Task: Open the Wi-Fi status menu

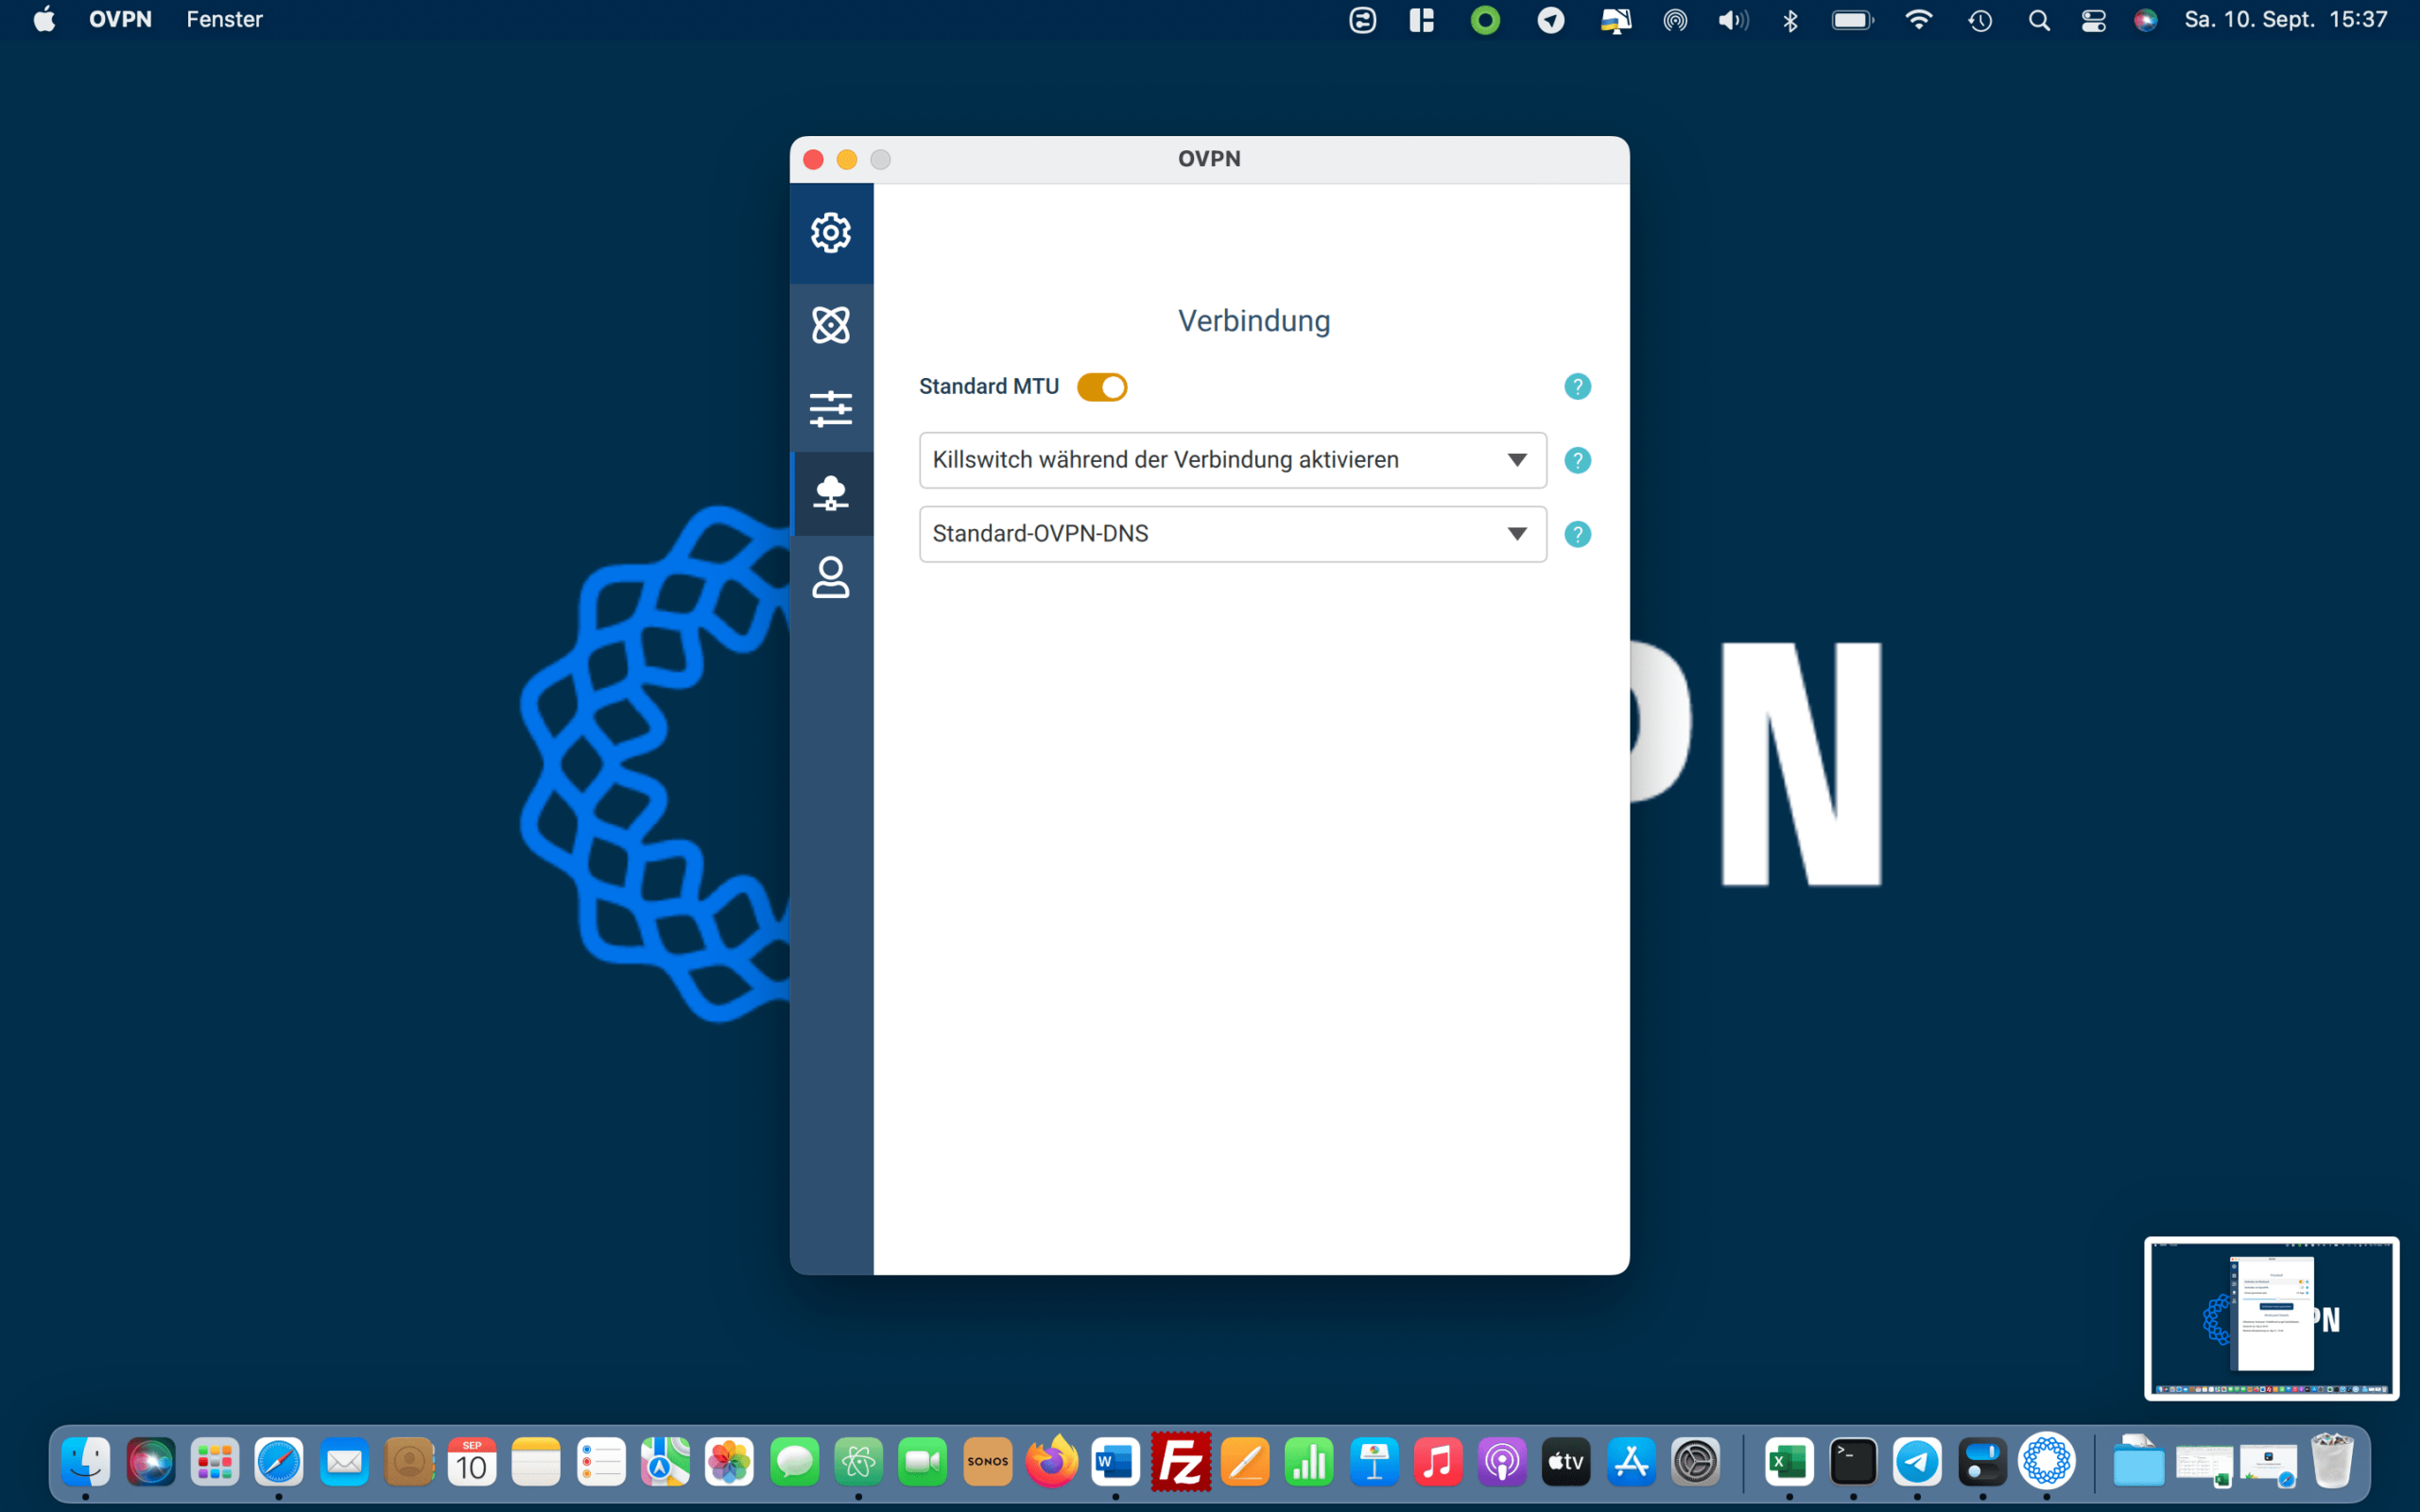Action: point(1918,20)
